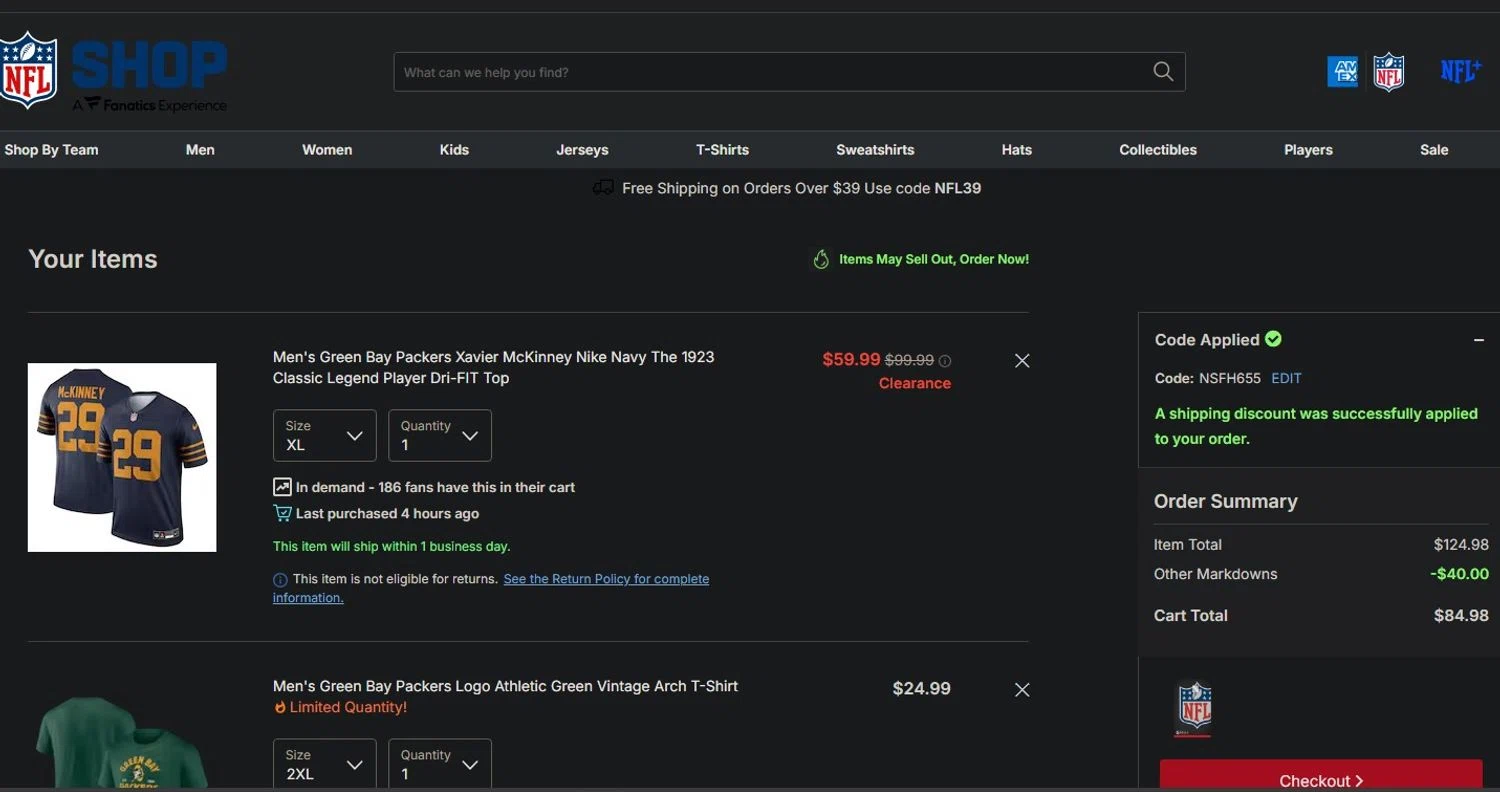This screenshot has height=792, width=1500.
Task: Open the T-Shirts menu
Action: (722, 150)
